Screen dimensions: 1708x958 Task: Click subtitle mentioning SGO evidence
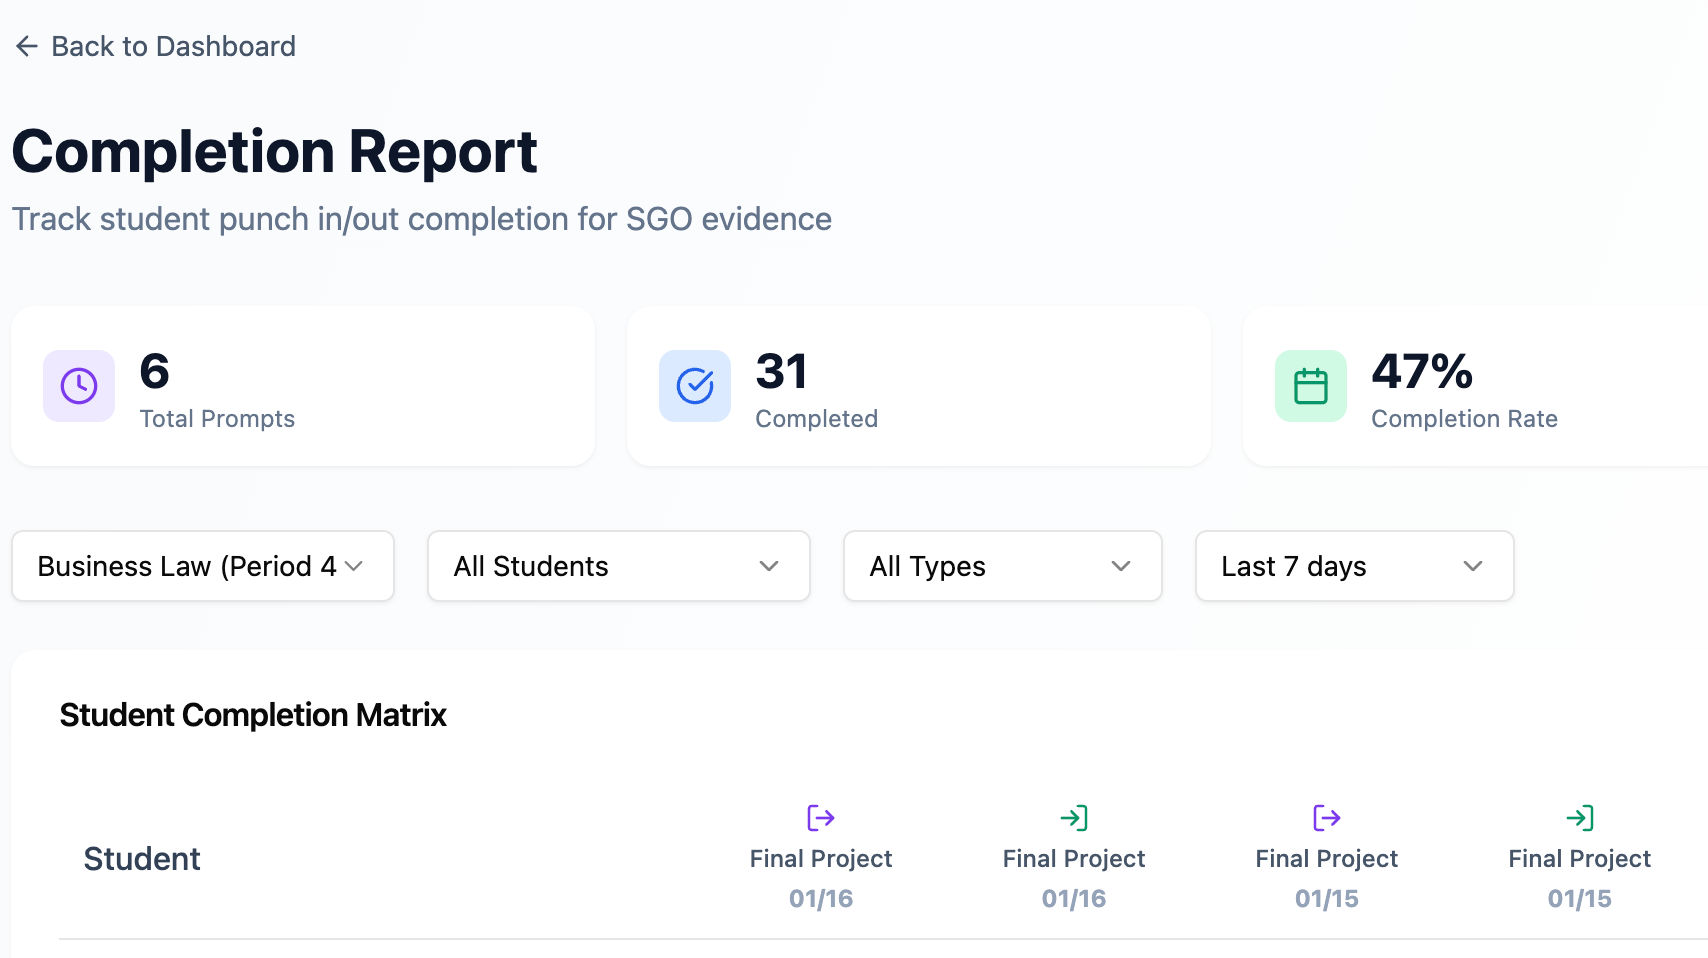pos(422,219)
